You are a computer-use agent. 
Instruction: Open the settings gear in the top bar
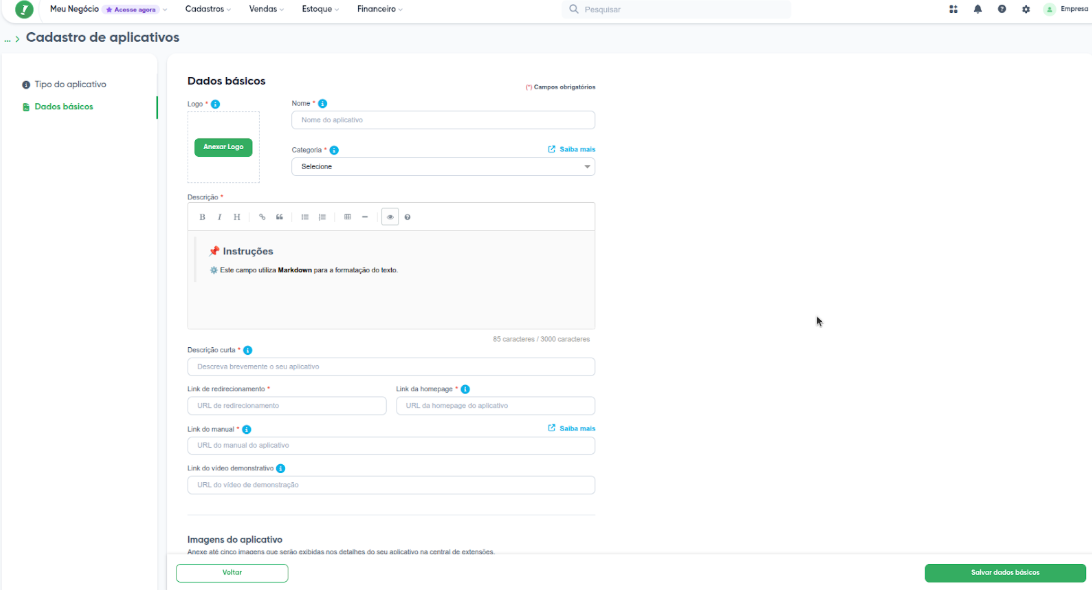(x=1026, y=10)
